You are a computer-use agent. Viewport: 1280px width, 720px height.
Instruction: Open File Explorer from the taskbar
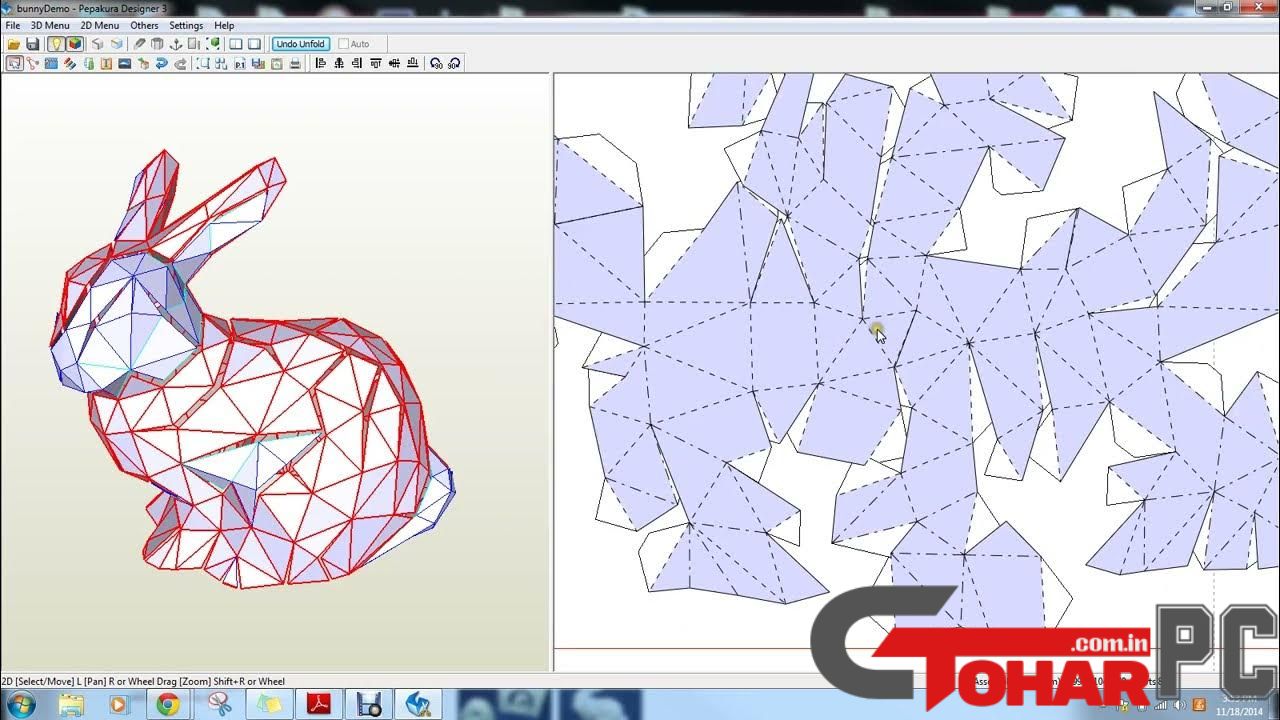[x=71, y=705]
